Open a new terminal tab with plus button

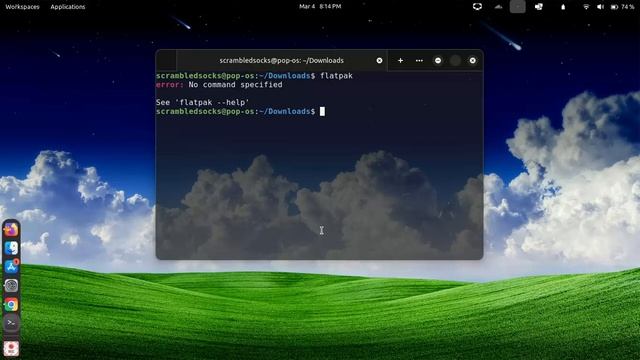tap(400, 60)
